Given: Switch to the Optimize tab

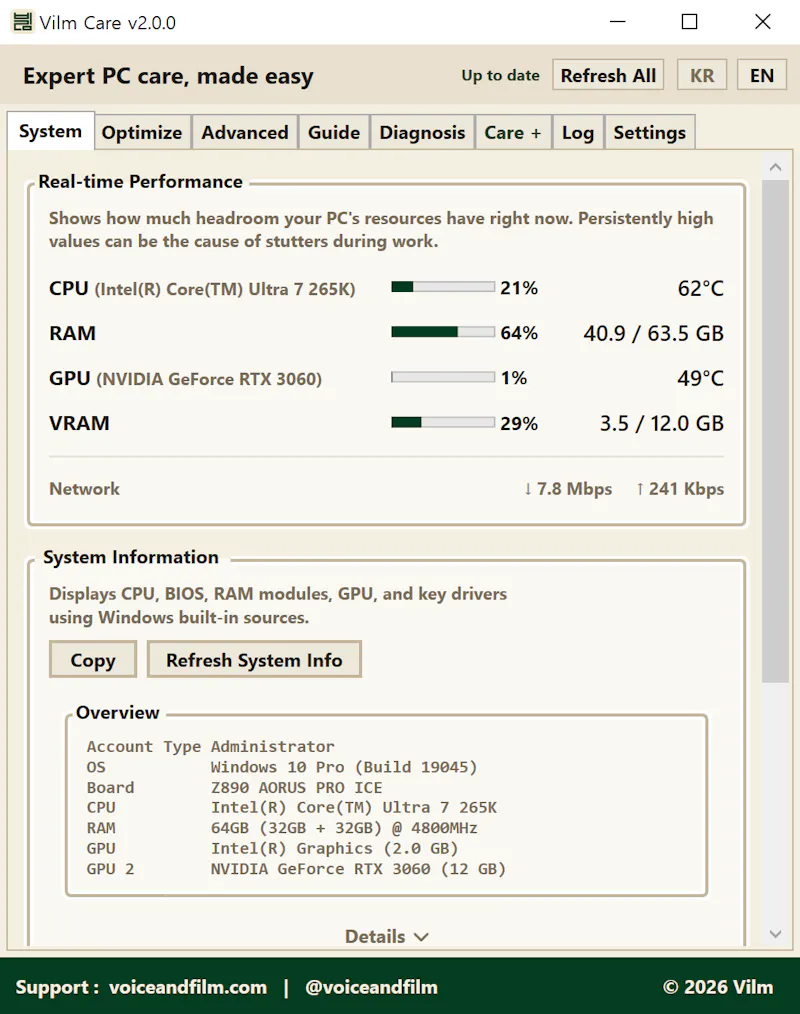Looking at the screenshot, I should click(x=142, y=133).
